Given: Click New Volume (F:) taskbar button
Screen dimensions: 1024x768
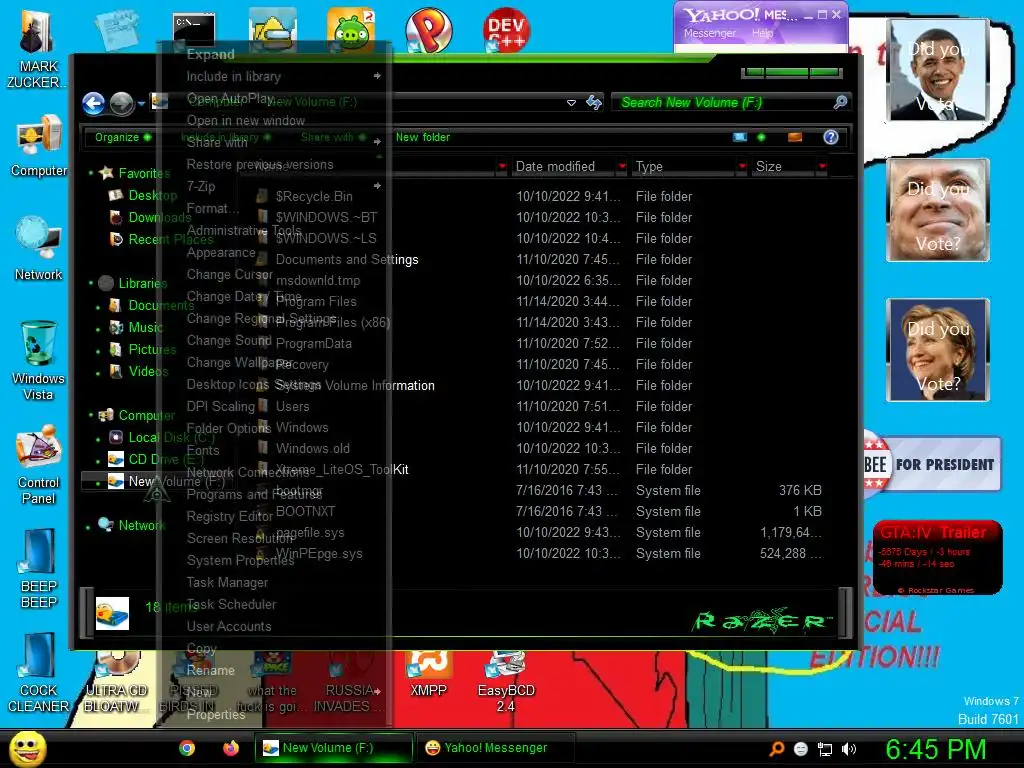Looking at the screenshot, I should pyautogui.click(x=334, y=748).
